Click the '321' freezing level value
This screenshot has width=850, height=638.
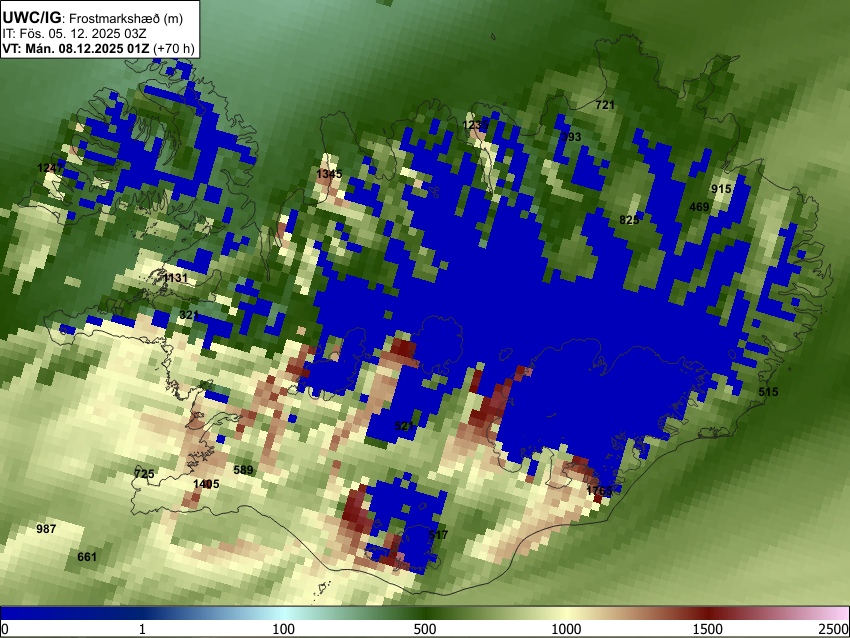click(189, 315)
